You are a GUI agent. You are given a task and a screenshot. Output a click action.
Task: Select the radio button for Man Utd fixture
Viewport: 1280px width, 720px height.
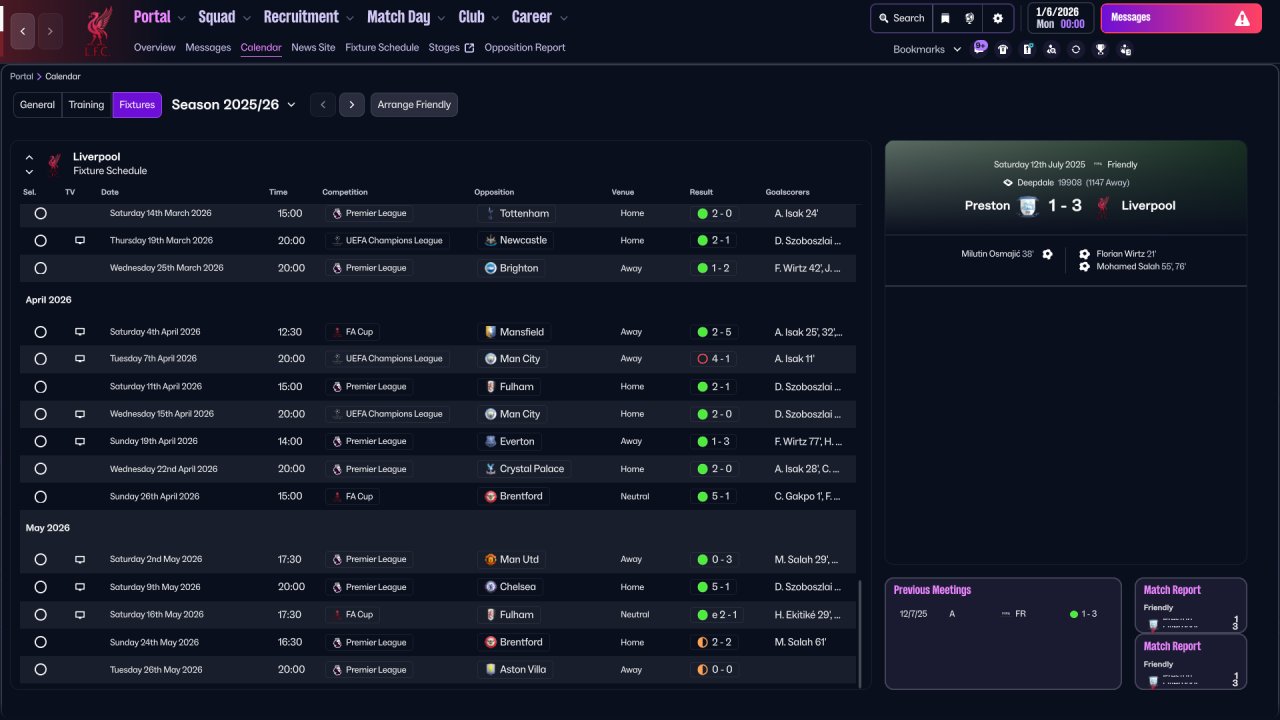(40, 560)
